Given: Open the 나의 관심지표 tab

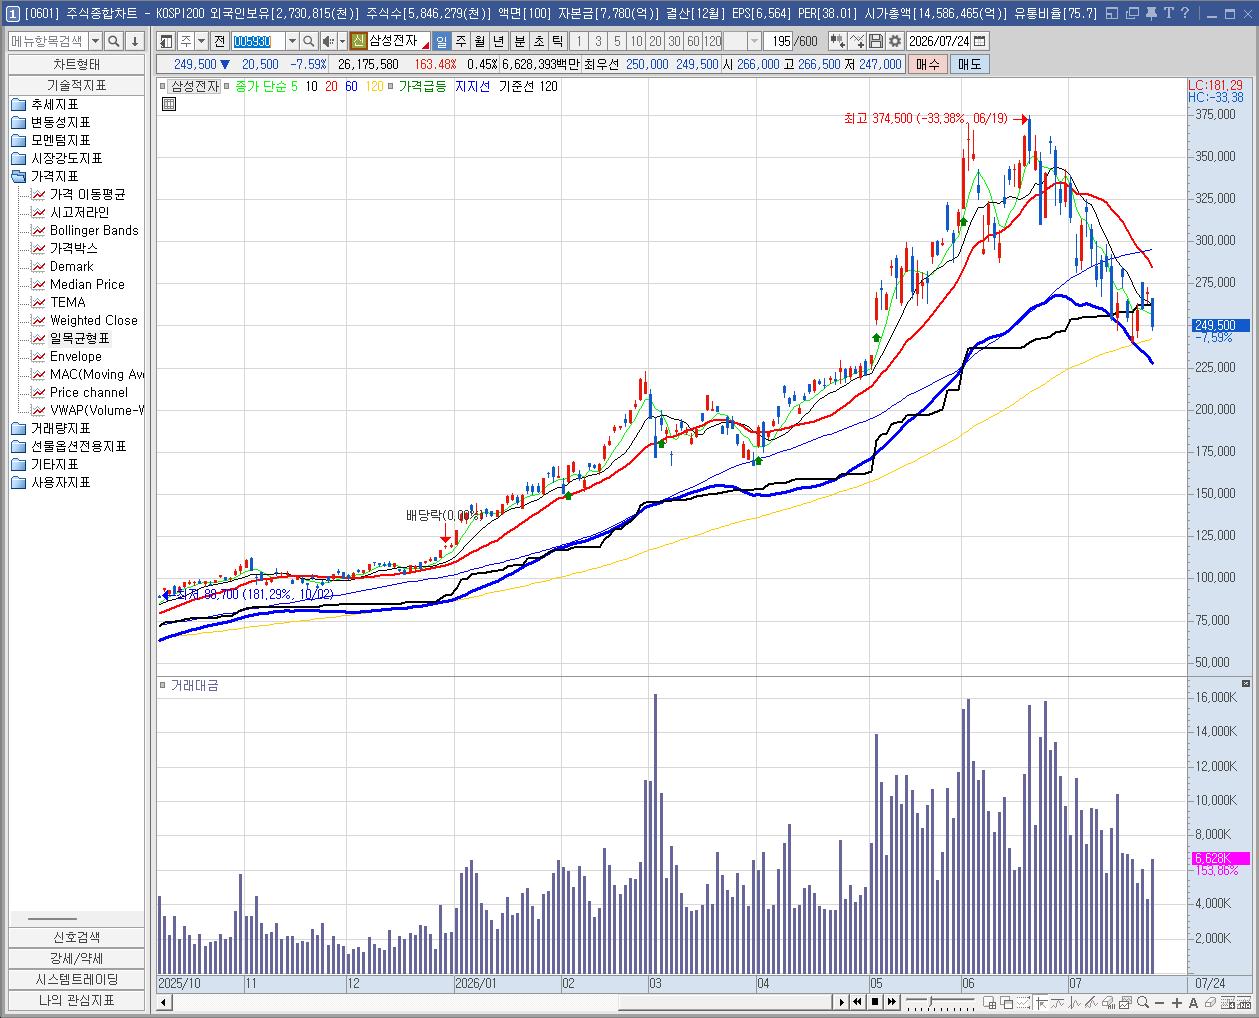Looking at the screenshot, I should coord(77,1000).
